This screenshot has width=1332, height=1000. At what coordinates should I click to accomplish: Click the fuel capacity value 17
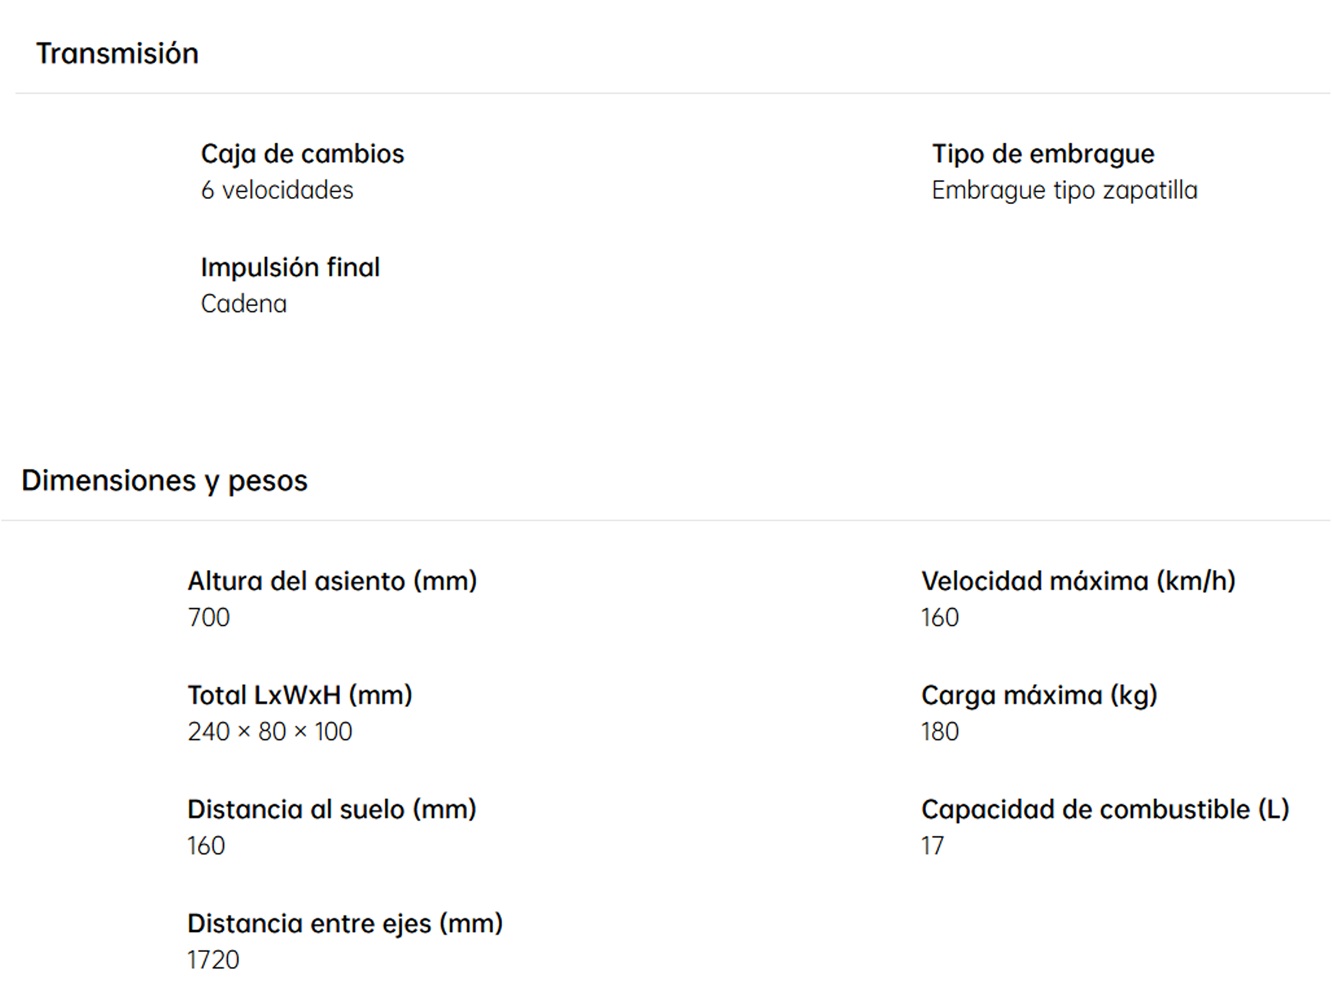pos(932,846)
